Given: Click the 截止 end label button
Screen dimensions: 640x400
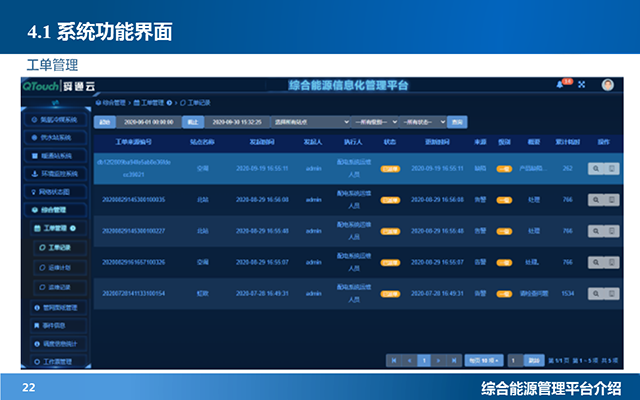Looking at the screenshot, I should 193,122.
